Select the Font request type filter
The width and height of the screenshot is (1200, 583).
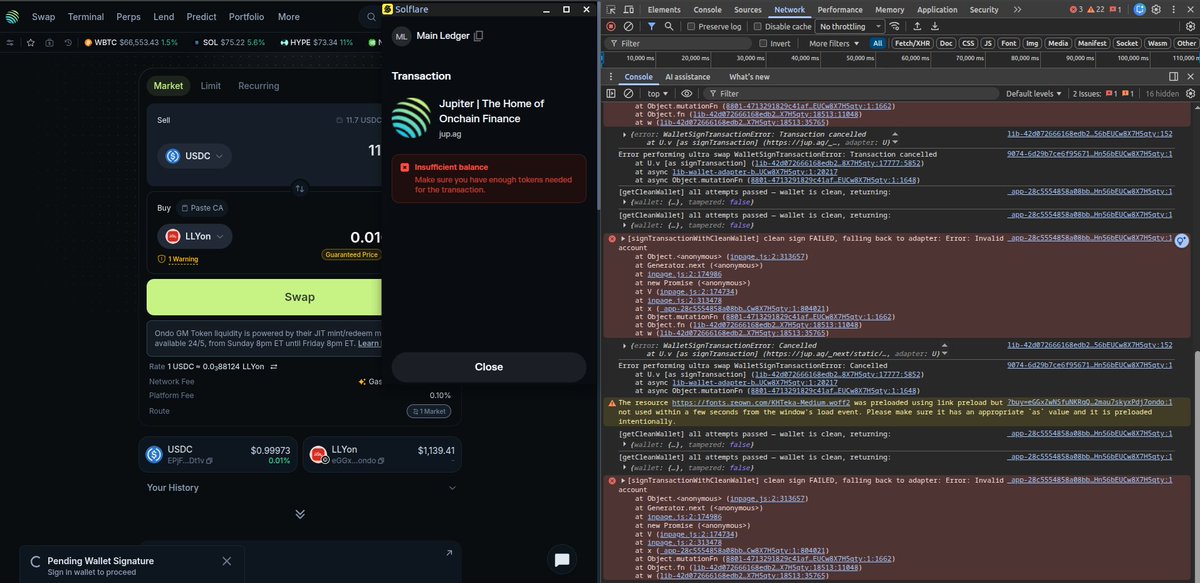click(1009, 44)
